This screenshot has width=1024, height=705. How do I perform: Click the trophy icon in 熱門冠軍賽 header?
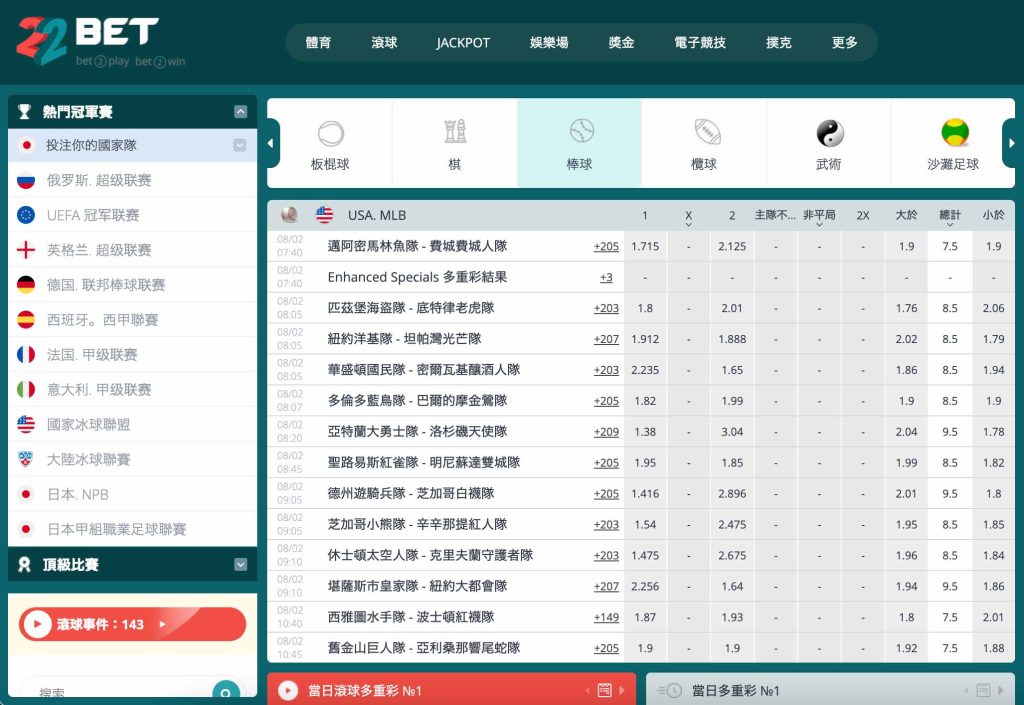pos(25,112)
